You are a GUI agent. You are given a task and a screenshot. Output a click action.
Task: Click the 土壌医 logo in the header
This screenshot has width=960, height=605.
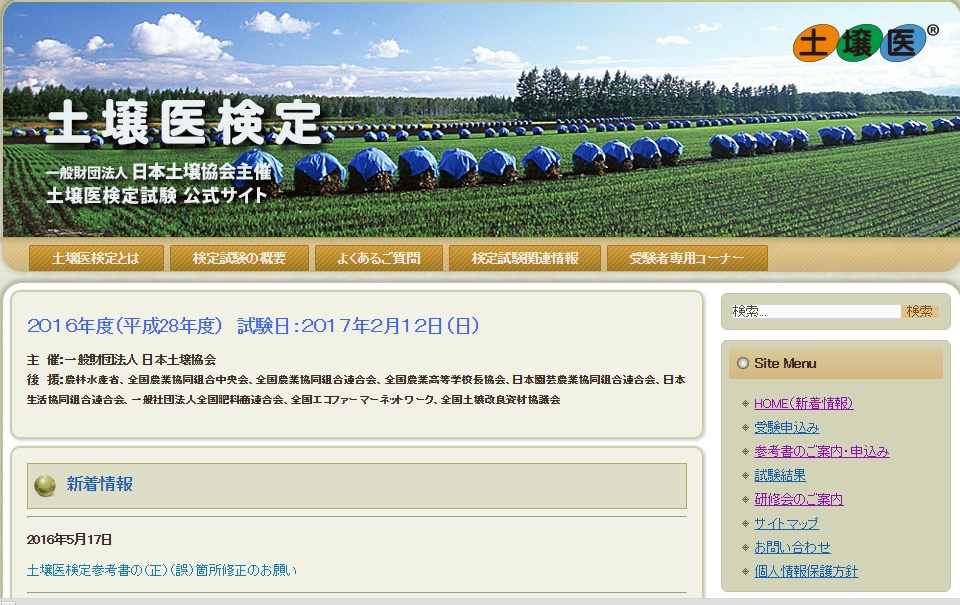tap(866, 43)
